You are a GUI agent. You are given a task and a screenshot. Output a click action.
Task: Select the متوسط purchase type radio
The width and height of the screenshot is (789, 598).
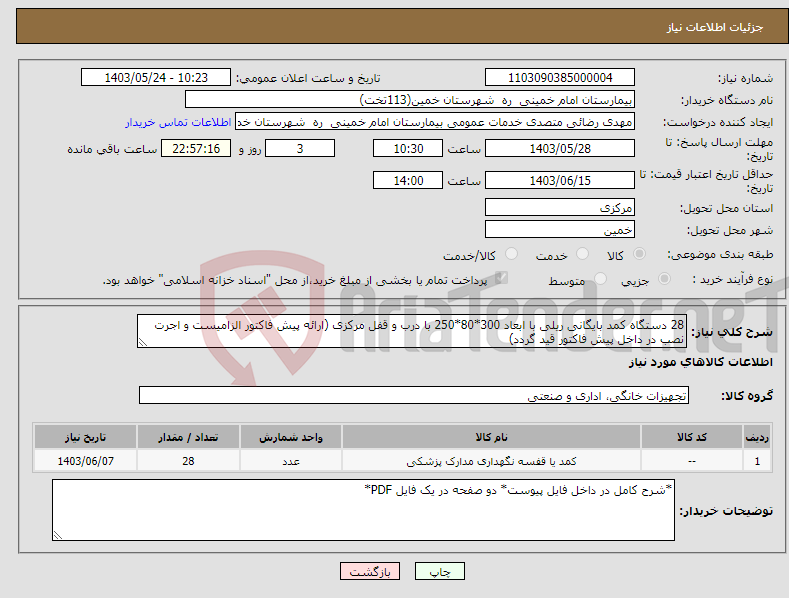tap(600, 278)
